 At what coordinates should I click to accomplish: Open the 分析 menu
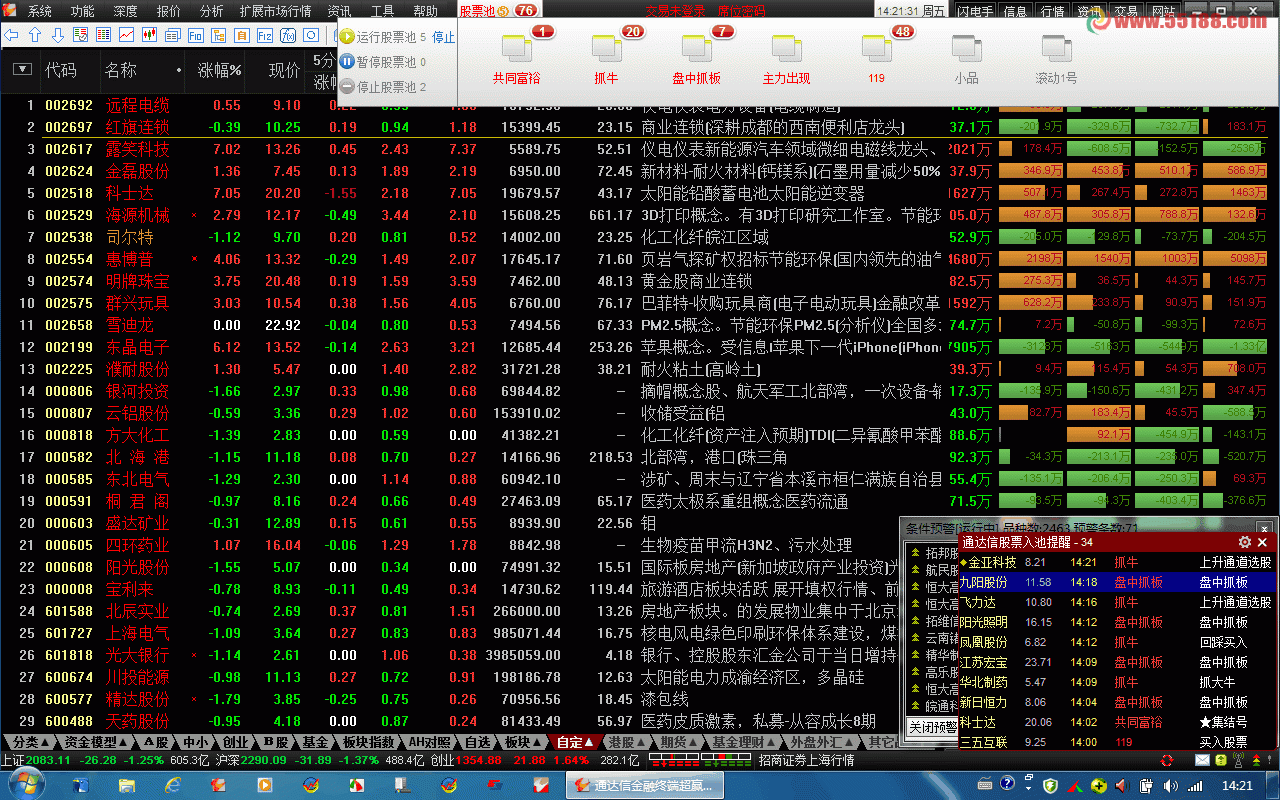click(x=212, y=11)
